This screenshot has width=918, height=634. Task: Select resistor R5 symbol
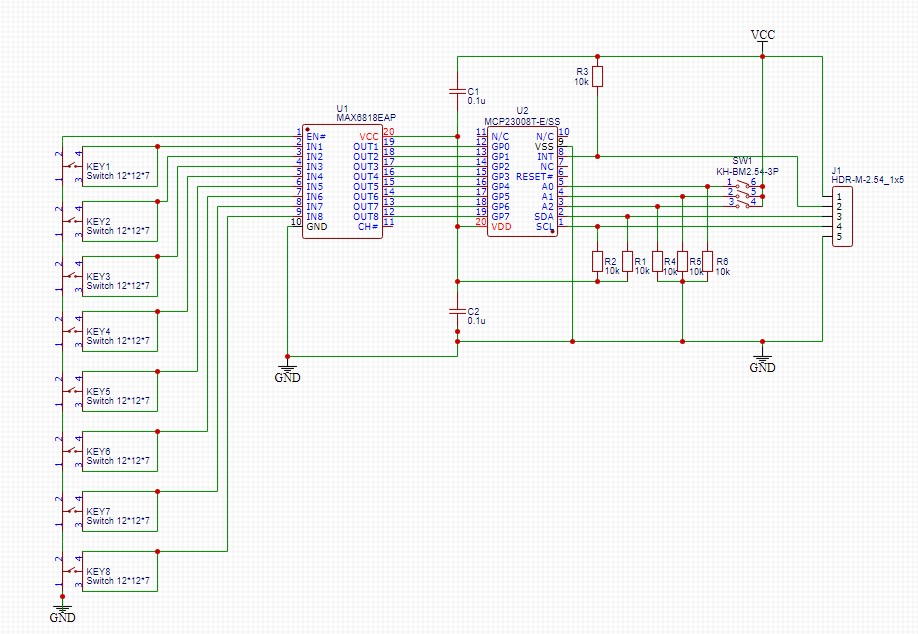click(x=683, y=262)
